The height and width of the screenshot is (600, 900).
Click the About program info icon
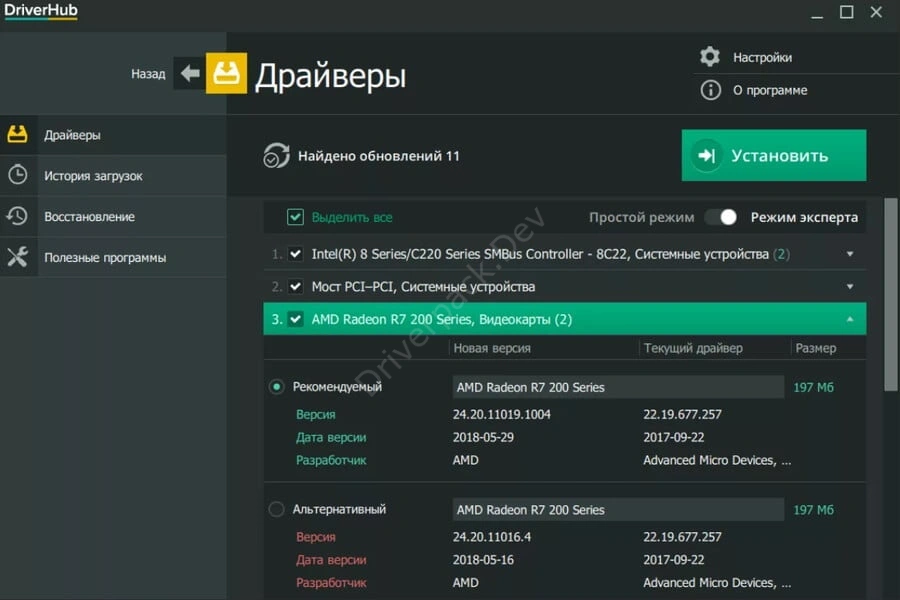click(711, 90)
